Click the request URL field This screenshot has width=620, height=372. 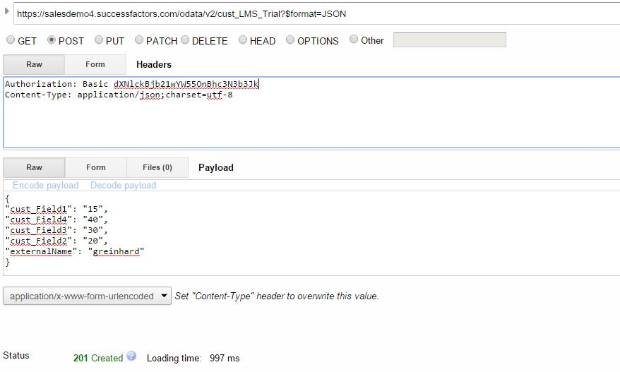(316, 14)
